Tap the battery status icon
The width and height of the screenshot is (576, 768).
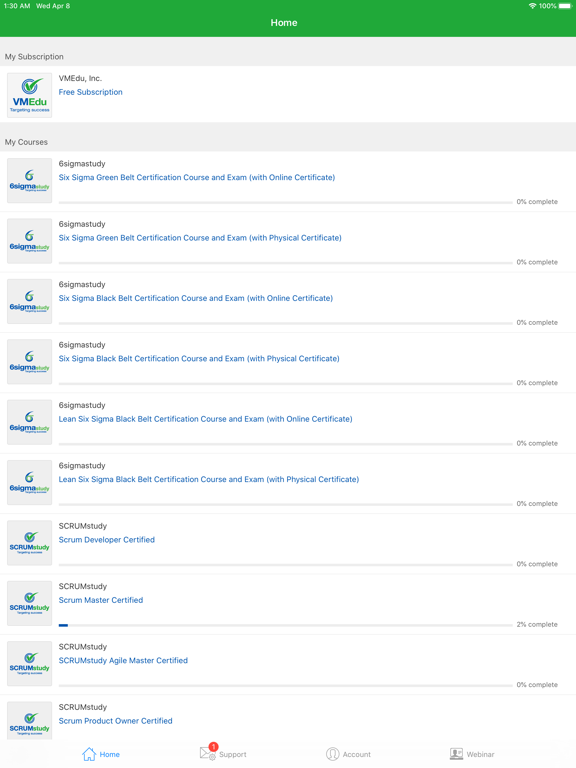tap(565, 6)
